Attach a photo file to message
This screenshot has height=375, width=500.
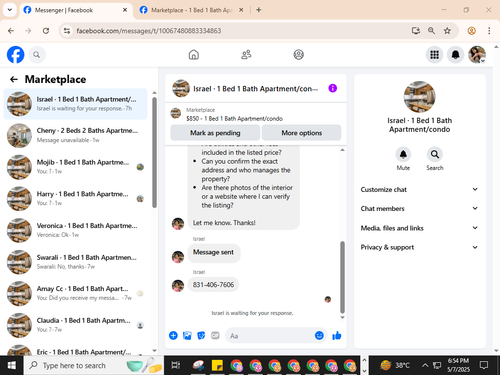[x=187, y=336]
